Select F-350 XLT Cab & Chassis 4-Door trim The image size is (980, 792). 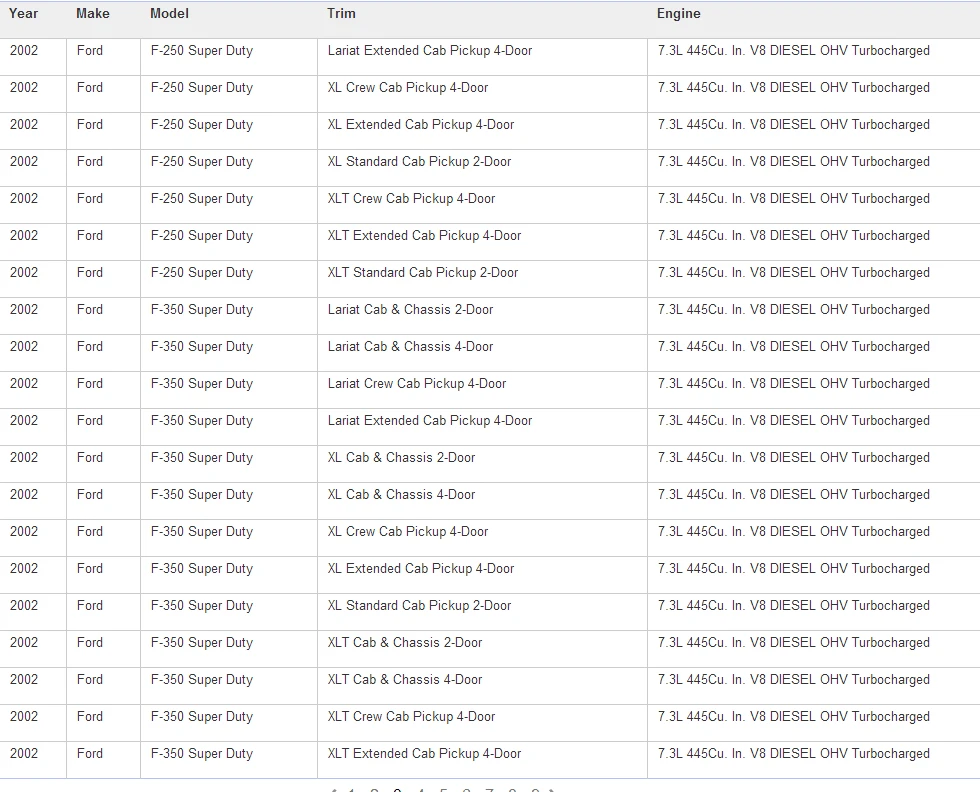click(405, 679)
